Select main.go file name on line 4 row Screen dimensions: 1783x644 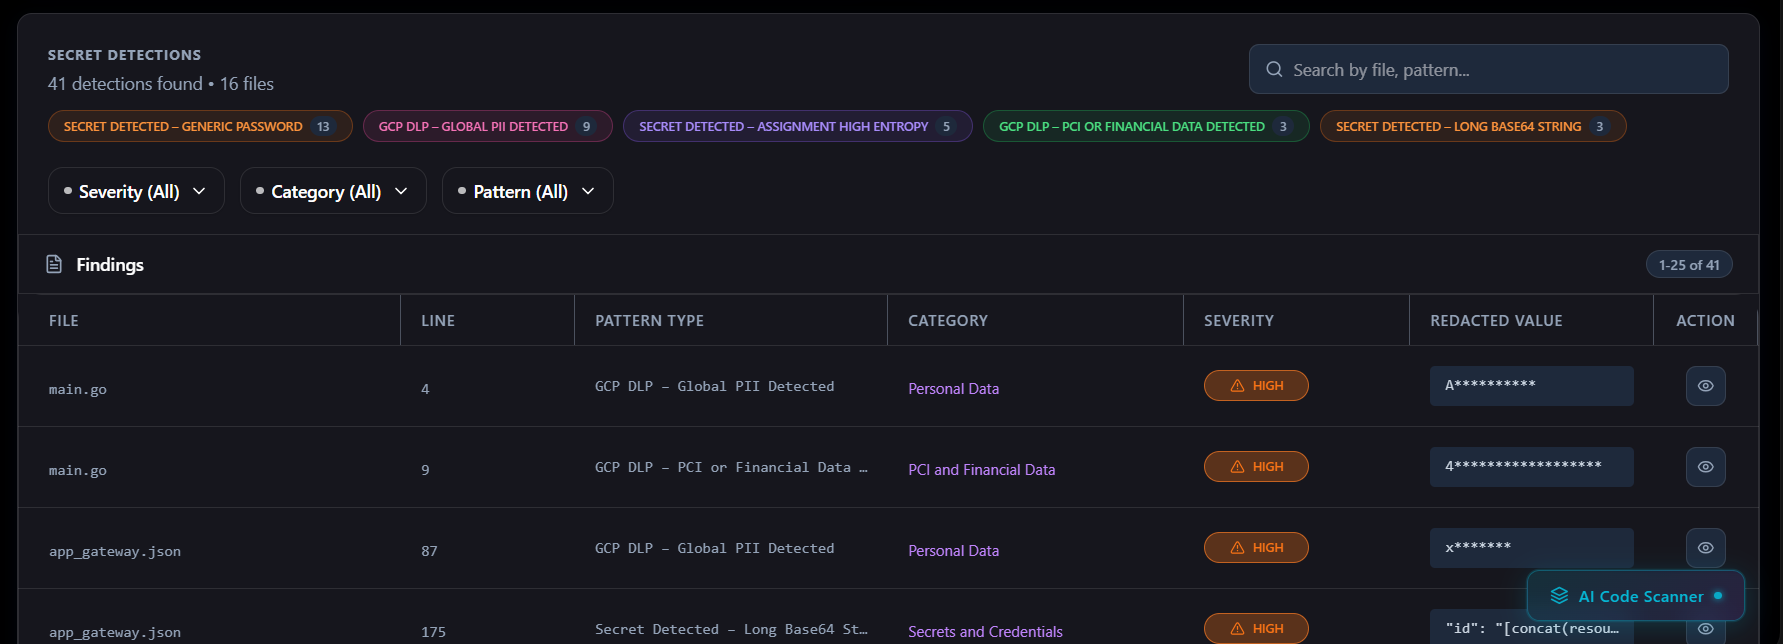78,390
